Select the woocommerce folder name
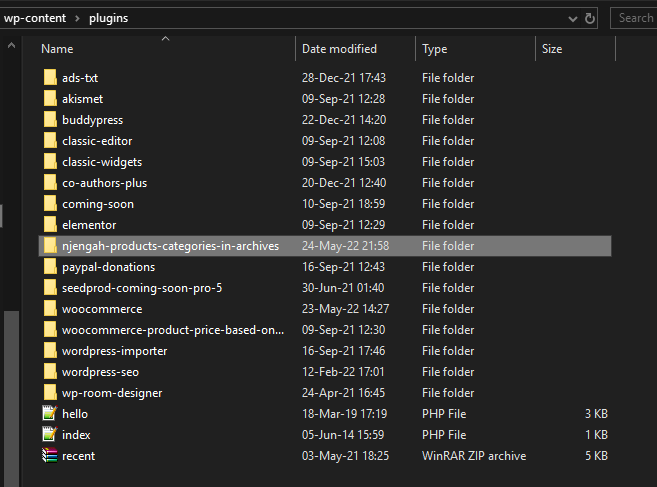The height and width of the screenshot is (487, 657). coord(102,309)
